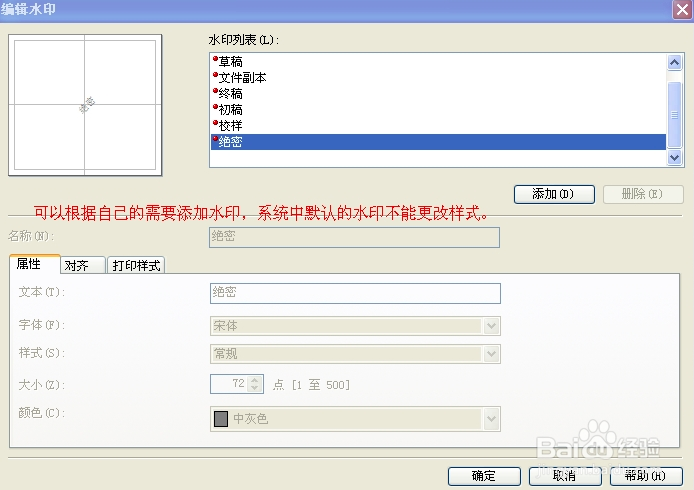Screen dimensions: 694x490
Task: Open the 样式 style dropdown showing 常规
Action: [x=355, y=354]
